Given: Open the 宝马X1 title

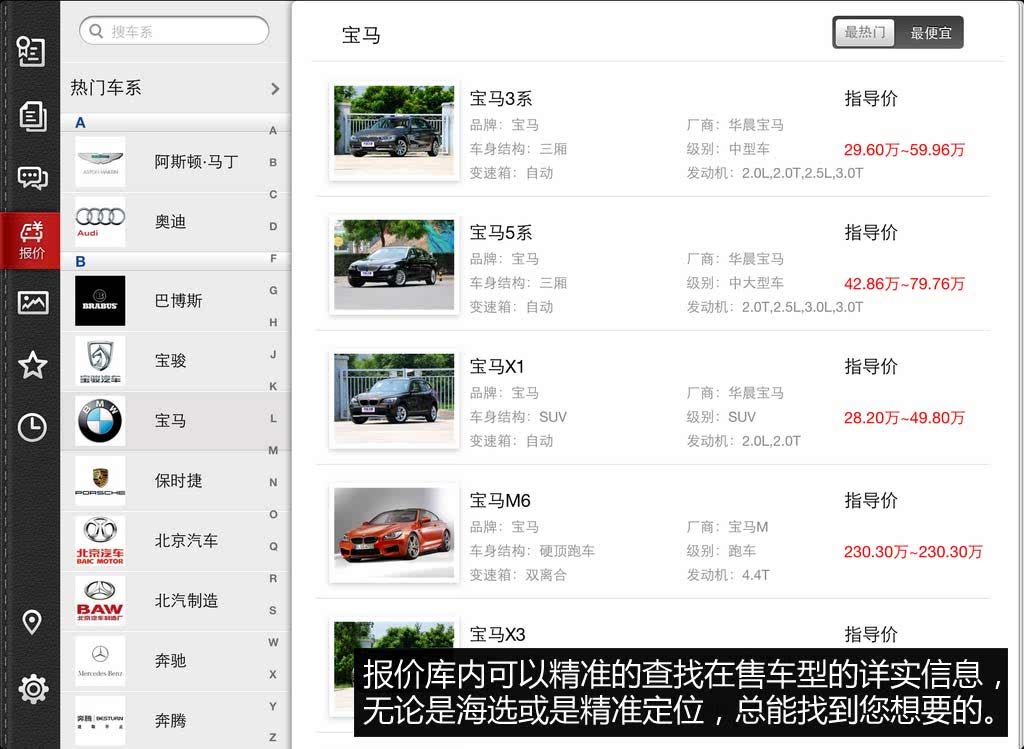Looking at the screenshot, I should pos(497,366).
